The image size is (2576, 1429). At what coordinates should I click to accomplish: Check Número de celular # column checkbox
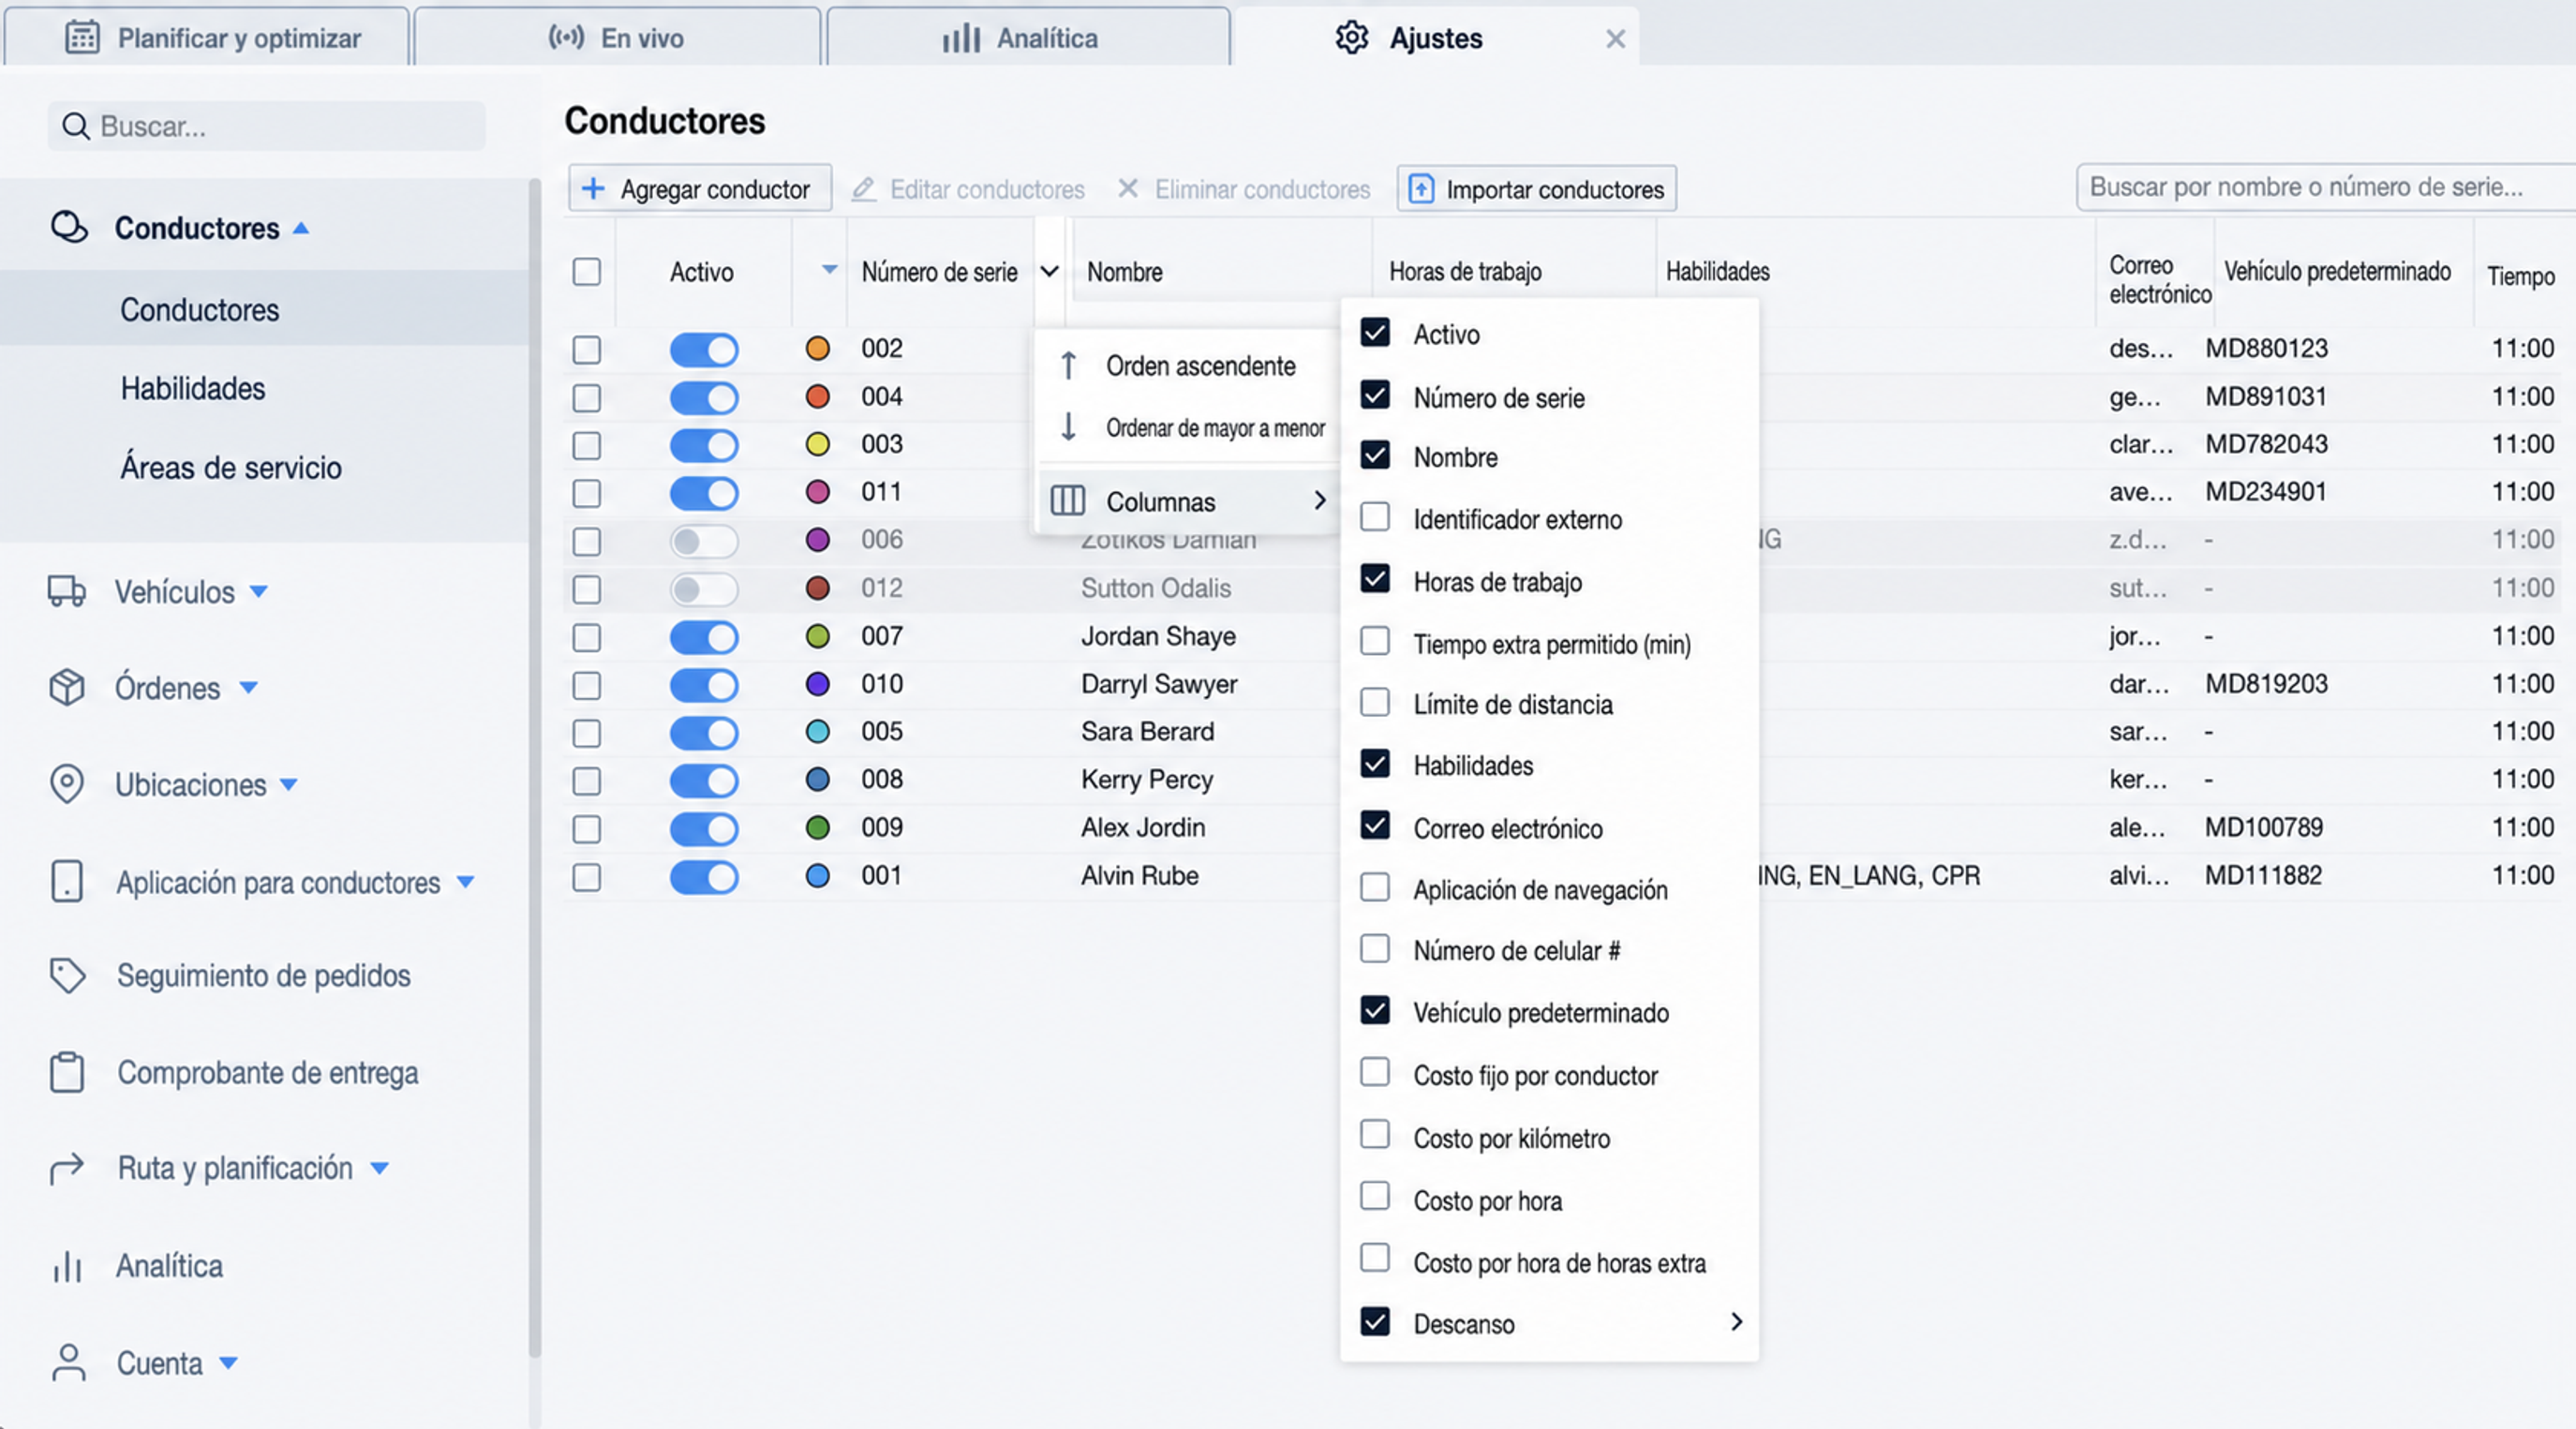(x=1375, y=949)
